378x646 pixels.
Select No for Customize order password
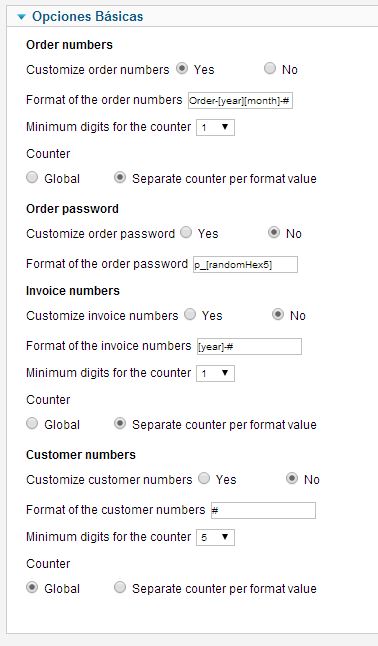(274, 232)
